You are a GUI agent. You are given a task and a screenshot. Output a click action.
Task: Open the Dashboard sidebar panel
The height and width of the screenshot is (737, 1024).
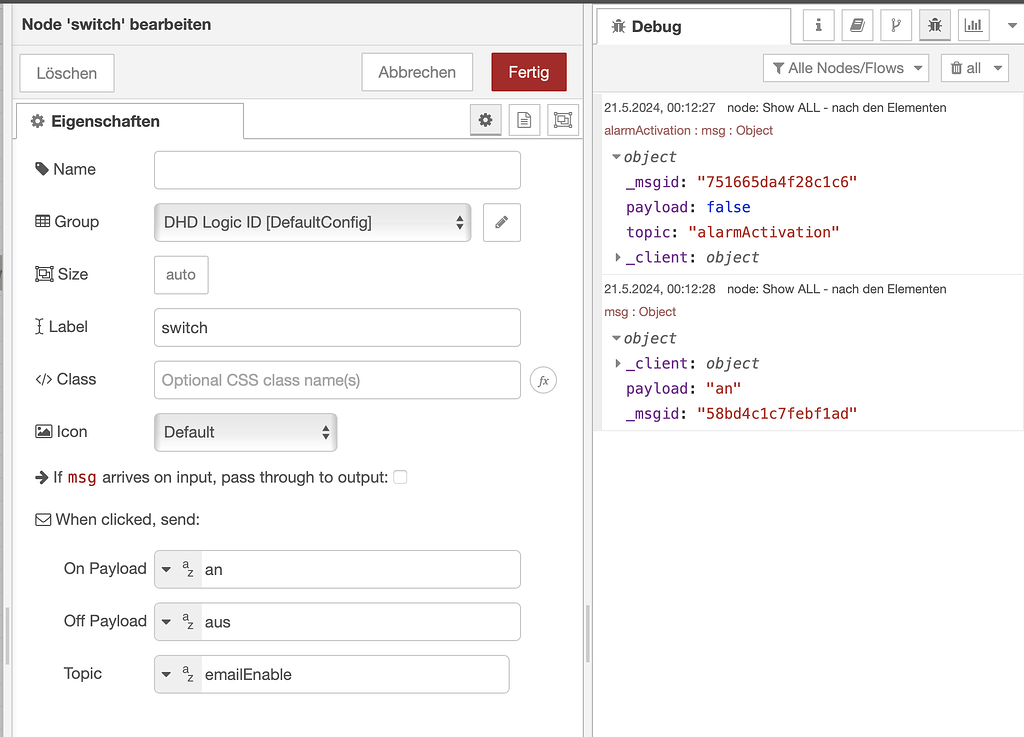pyautogui.click(x=972, y=25)
